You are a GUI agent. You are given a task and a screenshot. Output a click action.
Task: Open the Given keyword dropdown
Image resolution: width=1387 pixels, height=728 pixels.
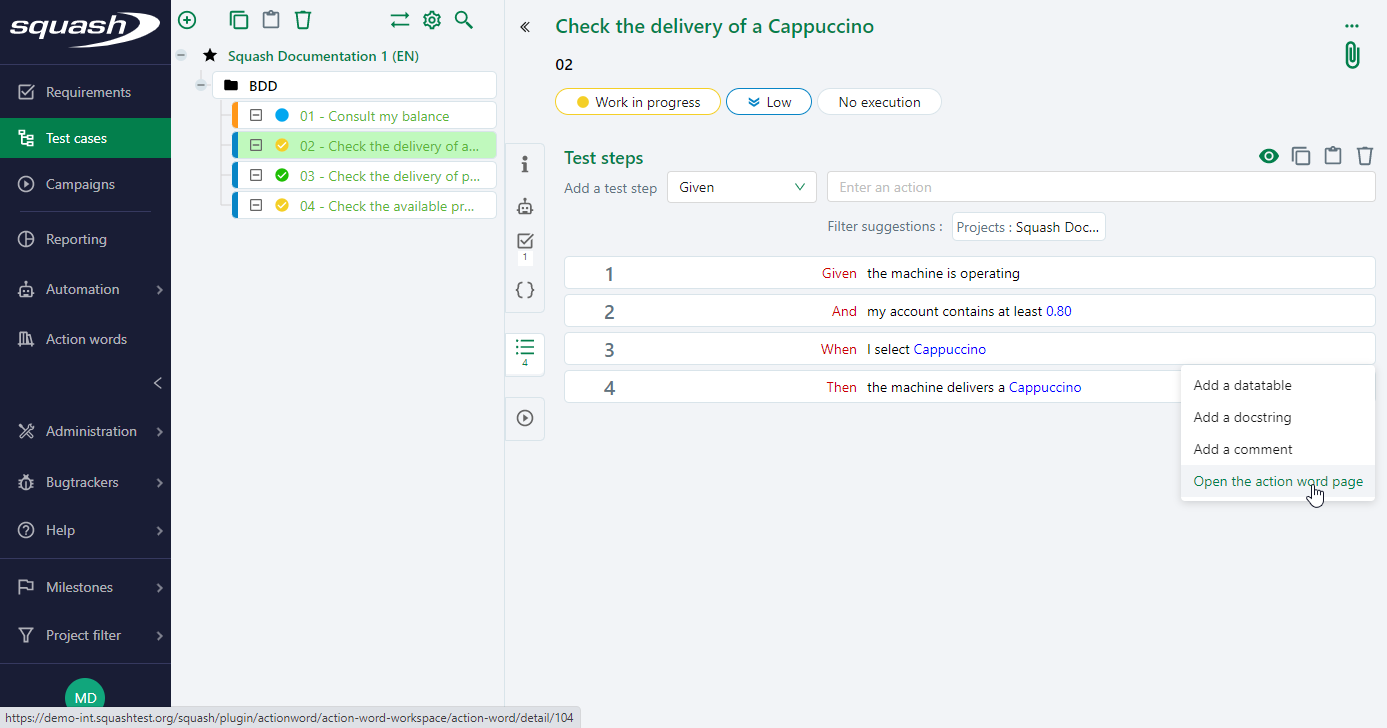(741, 187)
